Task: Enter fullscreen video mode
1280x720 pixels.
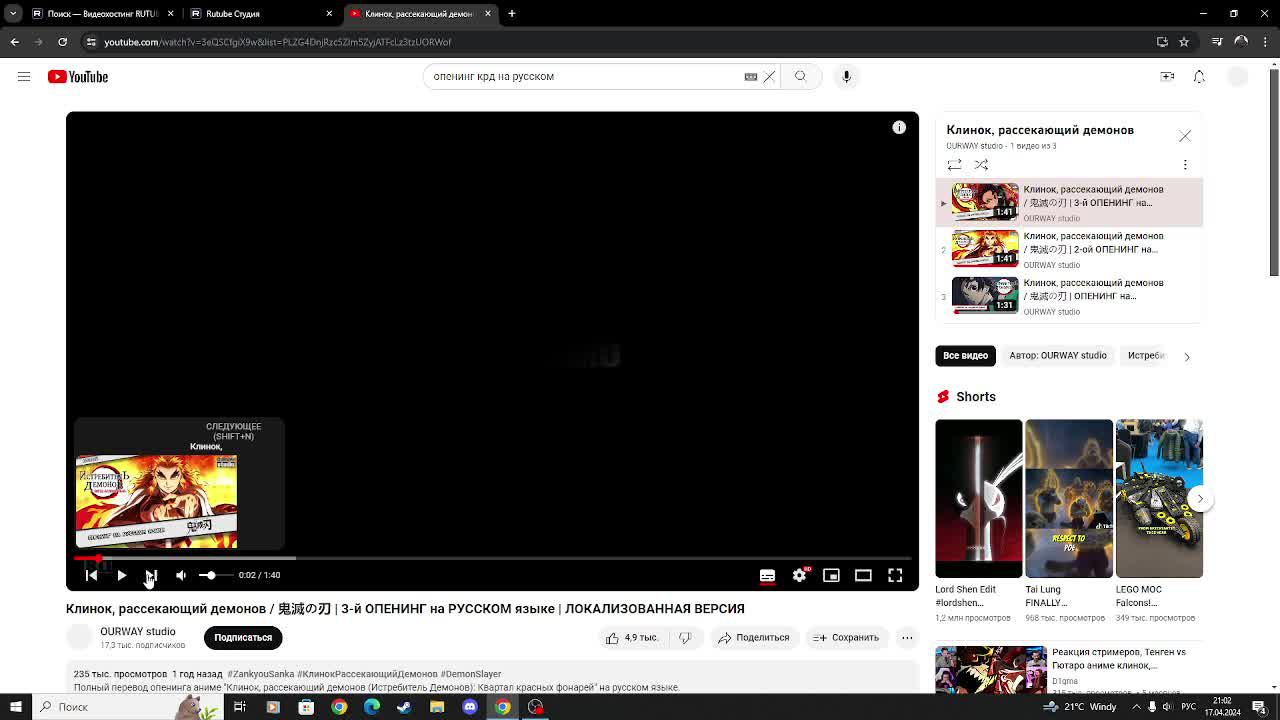Action: pyautogui.click(x=895, y=575)
